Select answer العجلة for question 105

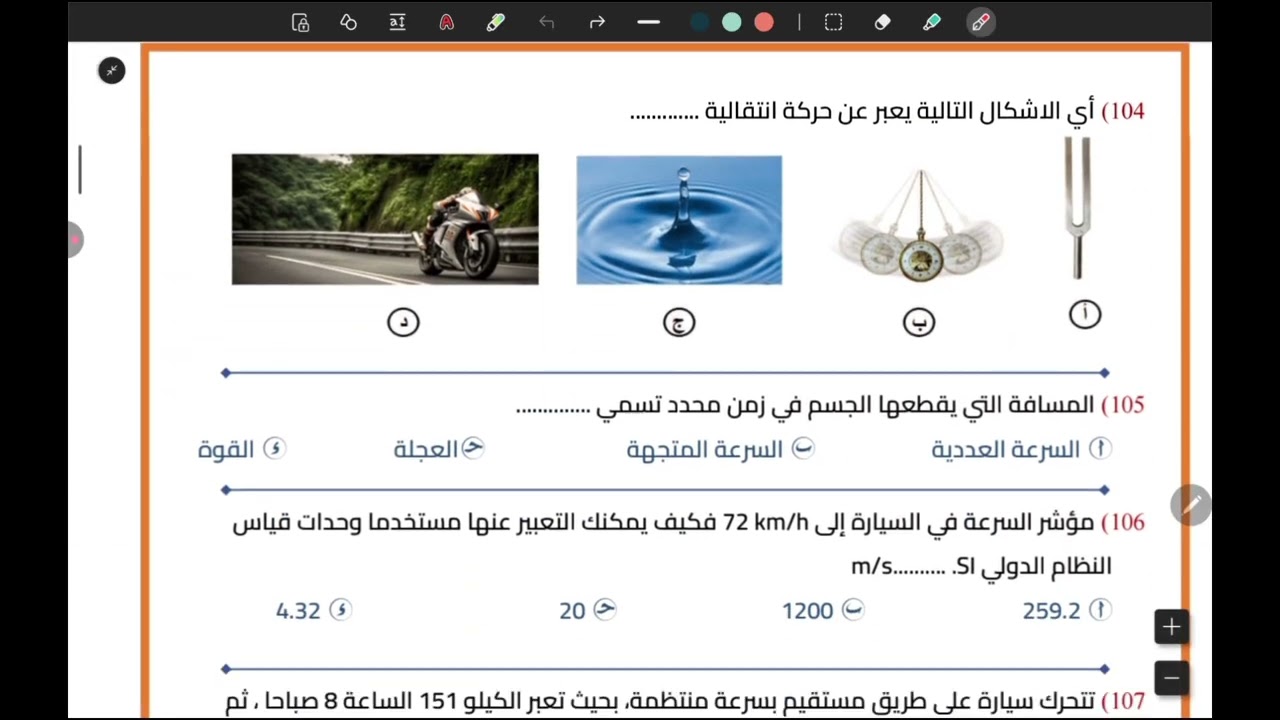click(x=439, y=449)
